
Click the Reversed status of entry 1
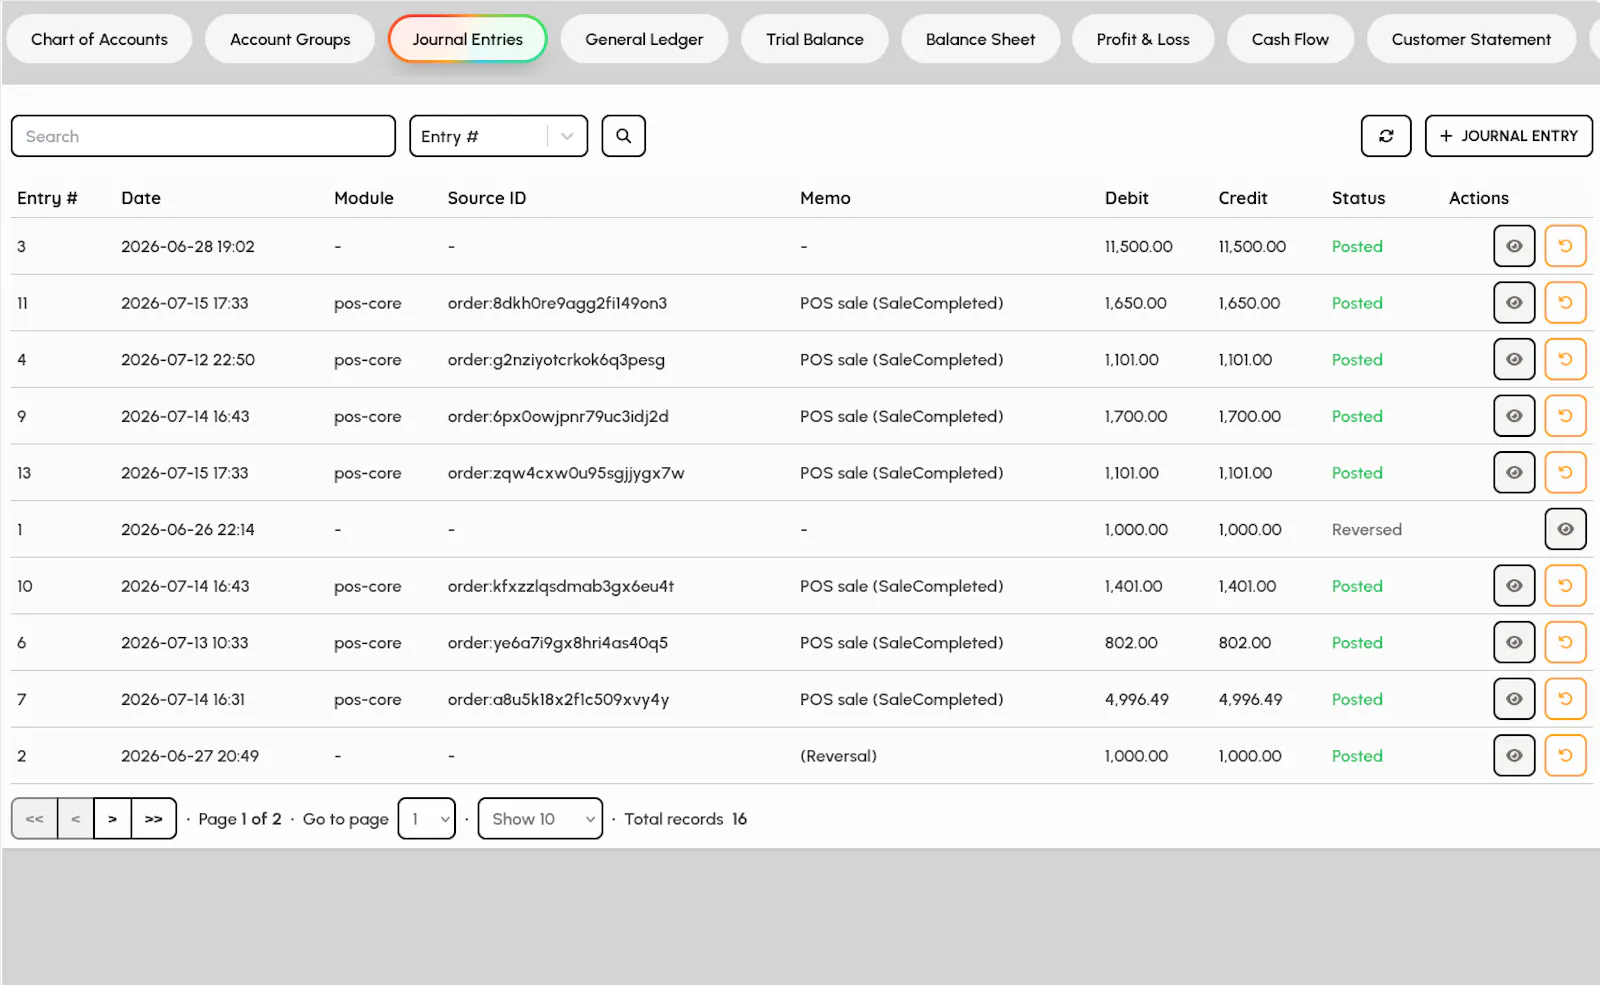coord(1366,529)
